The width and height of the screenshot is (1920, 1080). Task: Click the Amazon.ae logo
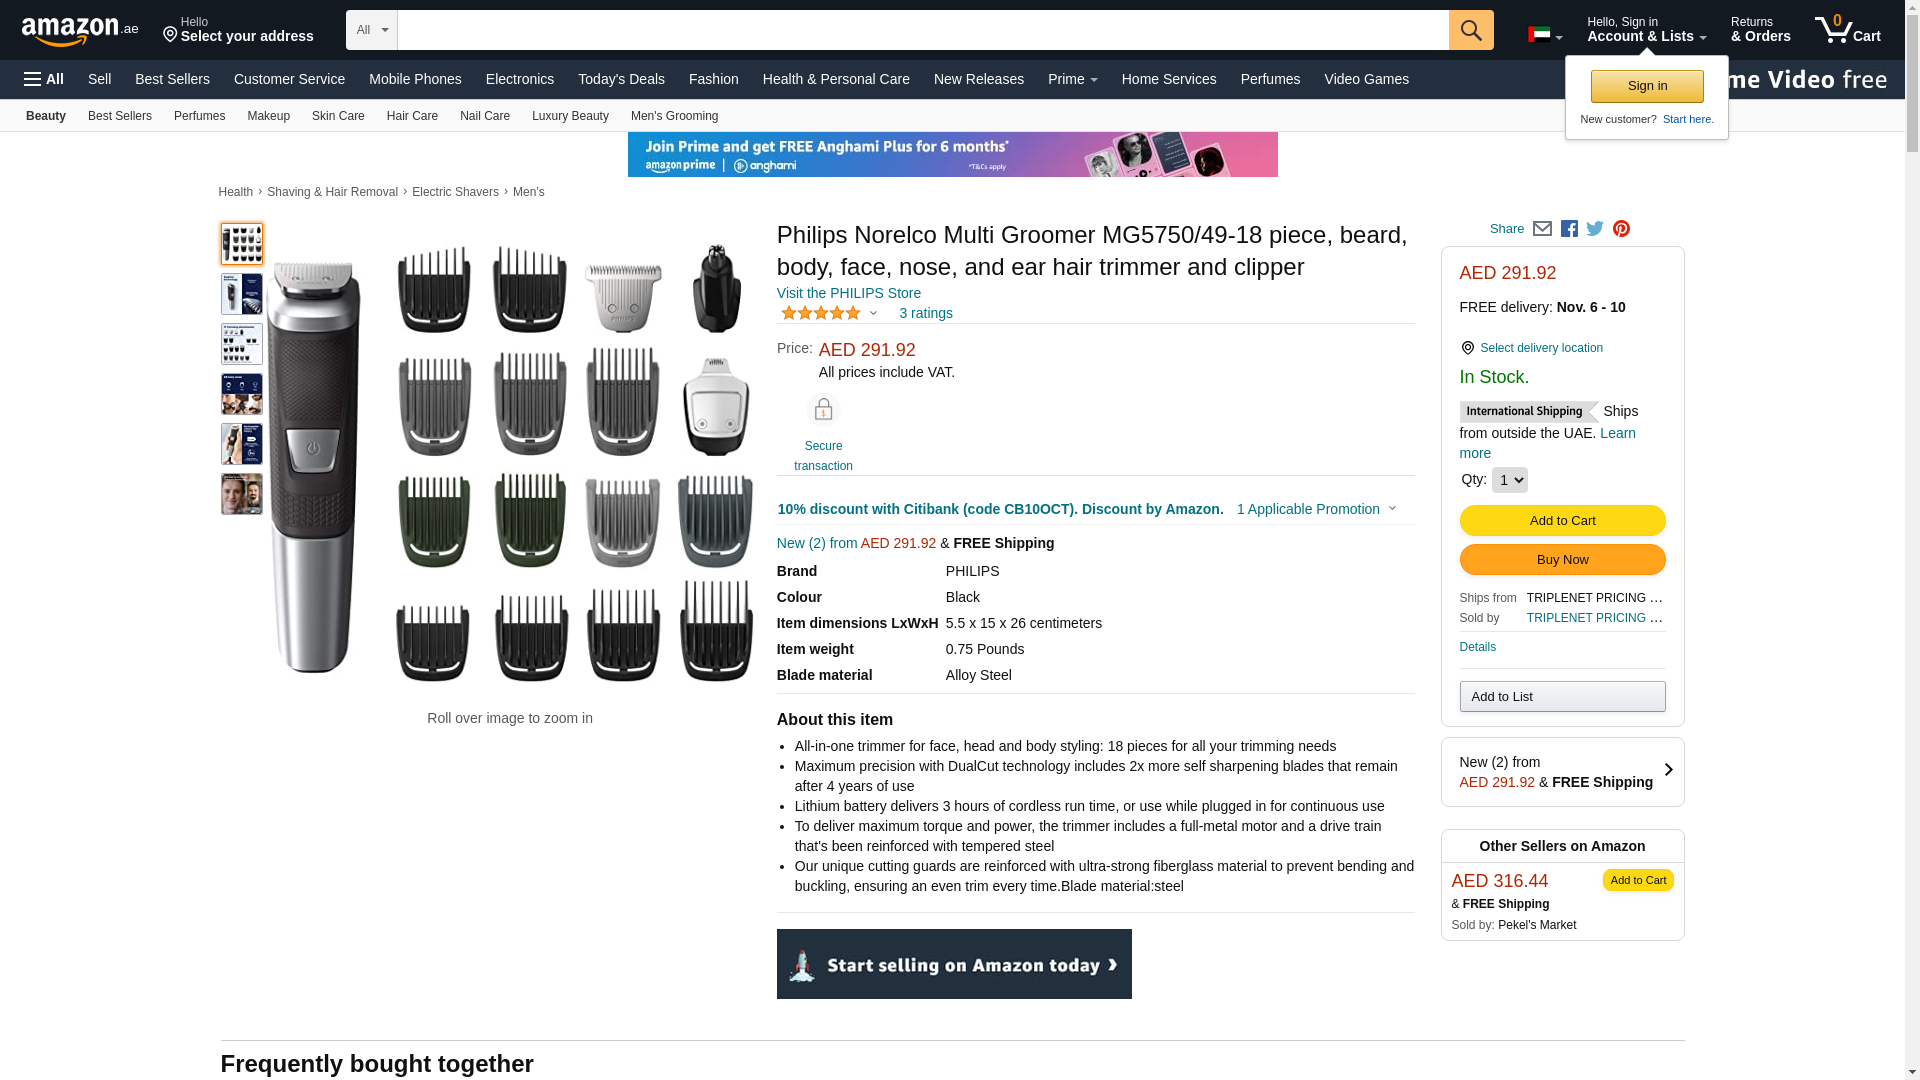pyautogui.click(x=80, y=31)
